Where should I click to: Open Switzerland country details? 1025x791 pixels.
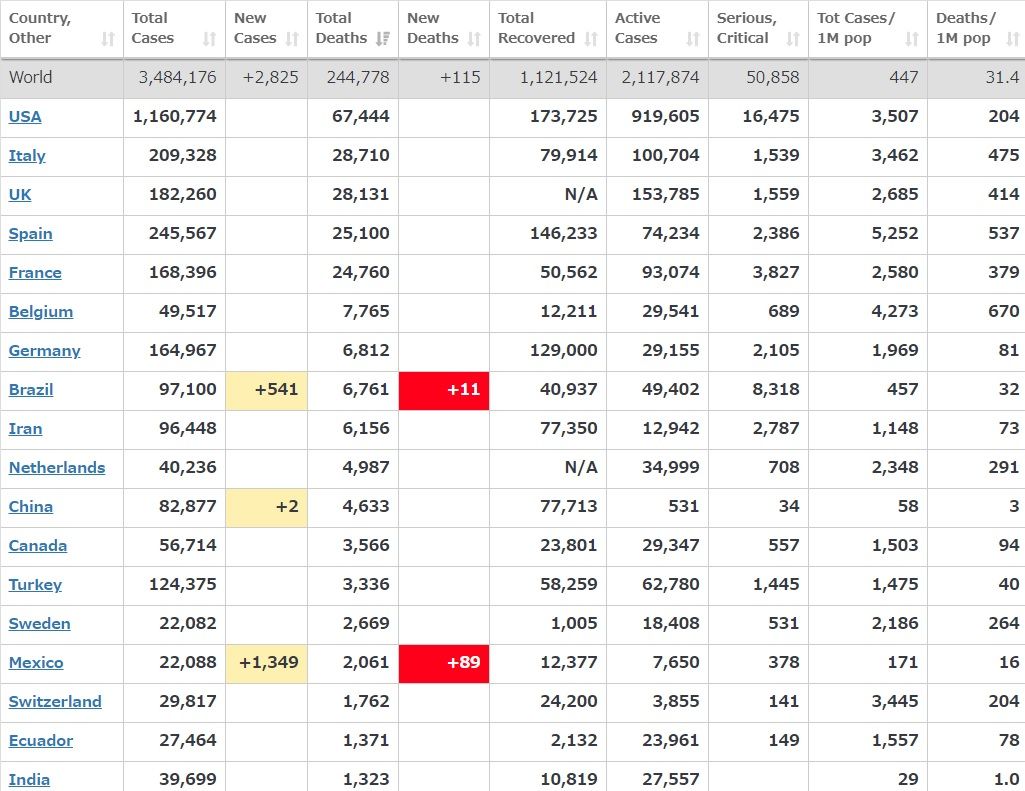point(55,701)
